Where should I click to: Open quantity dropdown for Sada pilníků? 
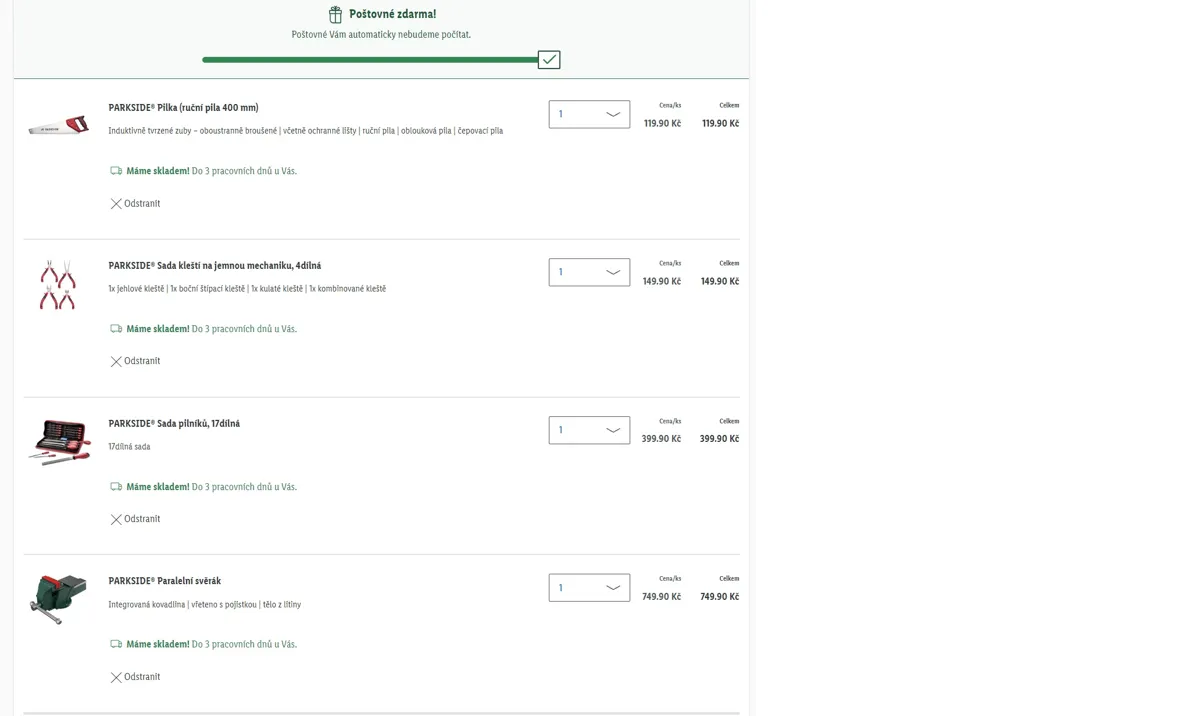click(x=589, y=430)
